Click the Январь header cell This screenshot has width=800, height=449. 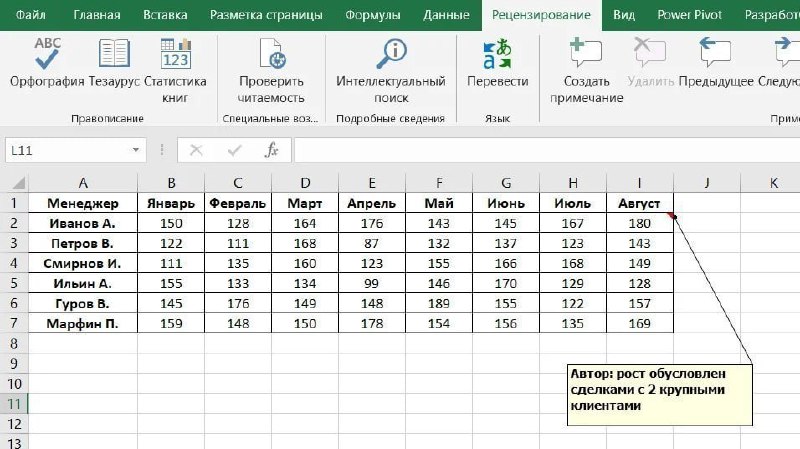tap(171, 203)
